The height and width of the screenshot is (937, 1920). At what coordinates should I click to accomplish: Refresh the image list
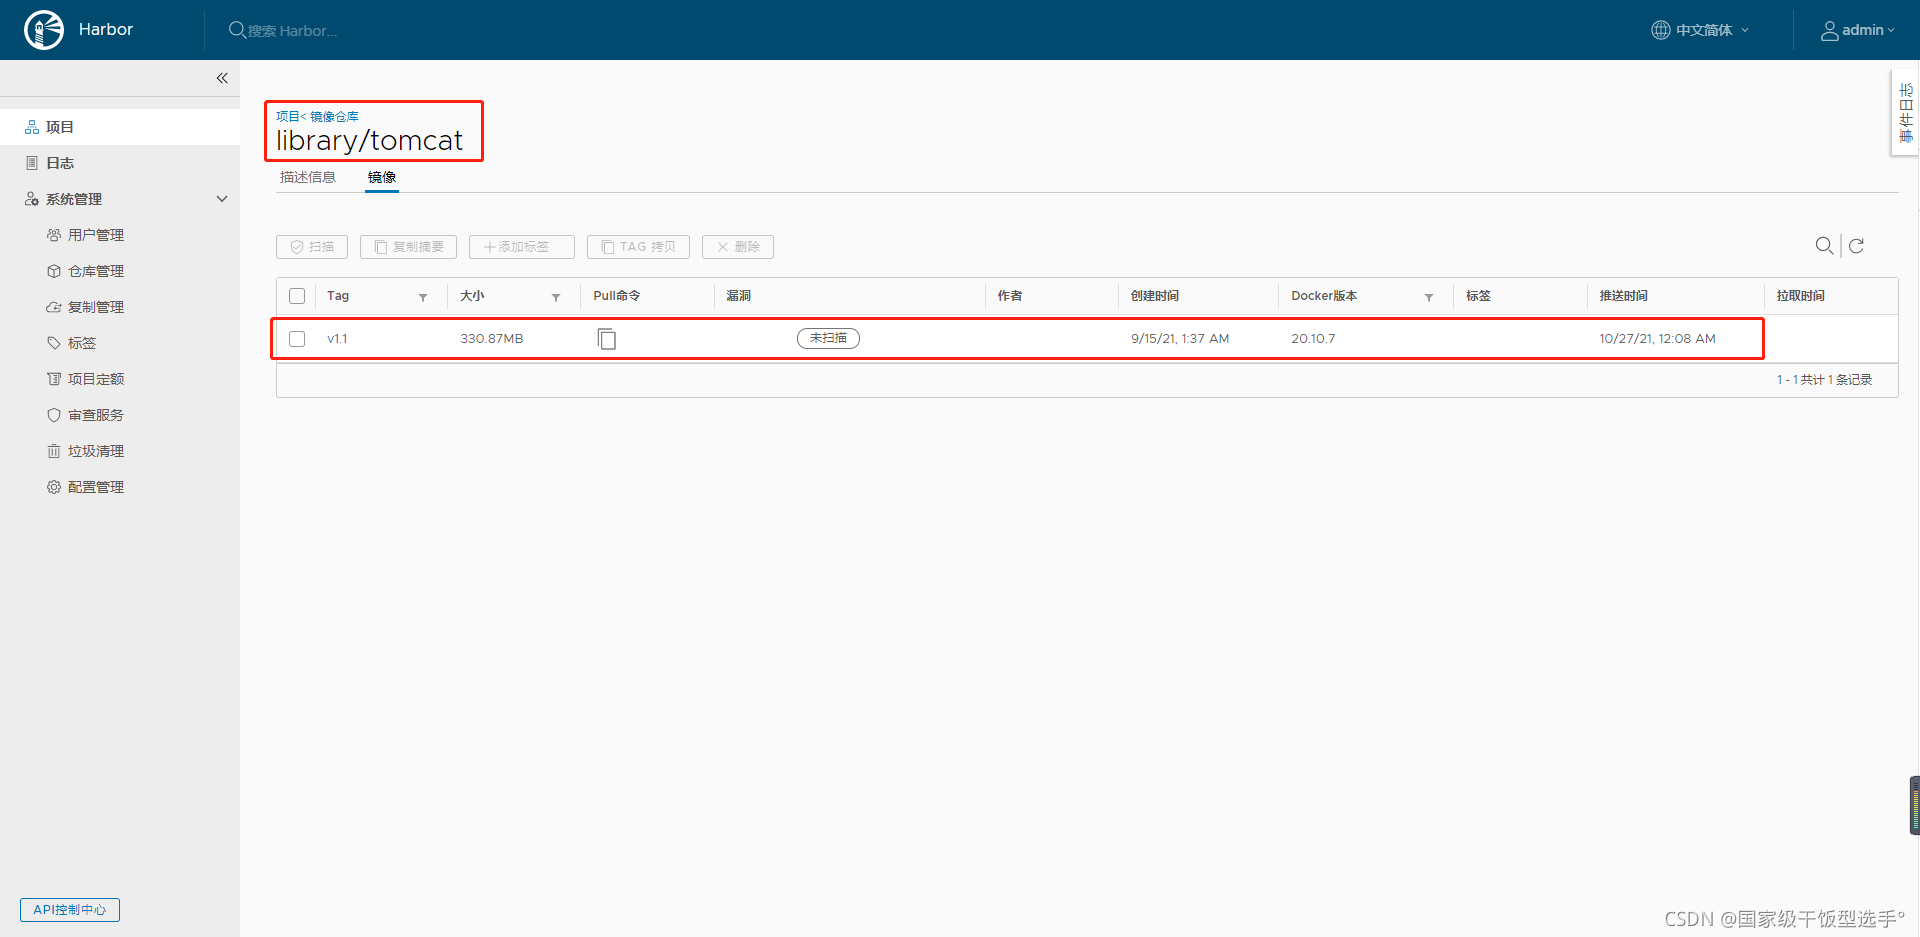(1856, 246)
